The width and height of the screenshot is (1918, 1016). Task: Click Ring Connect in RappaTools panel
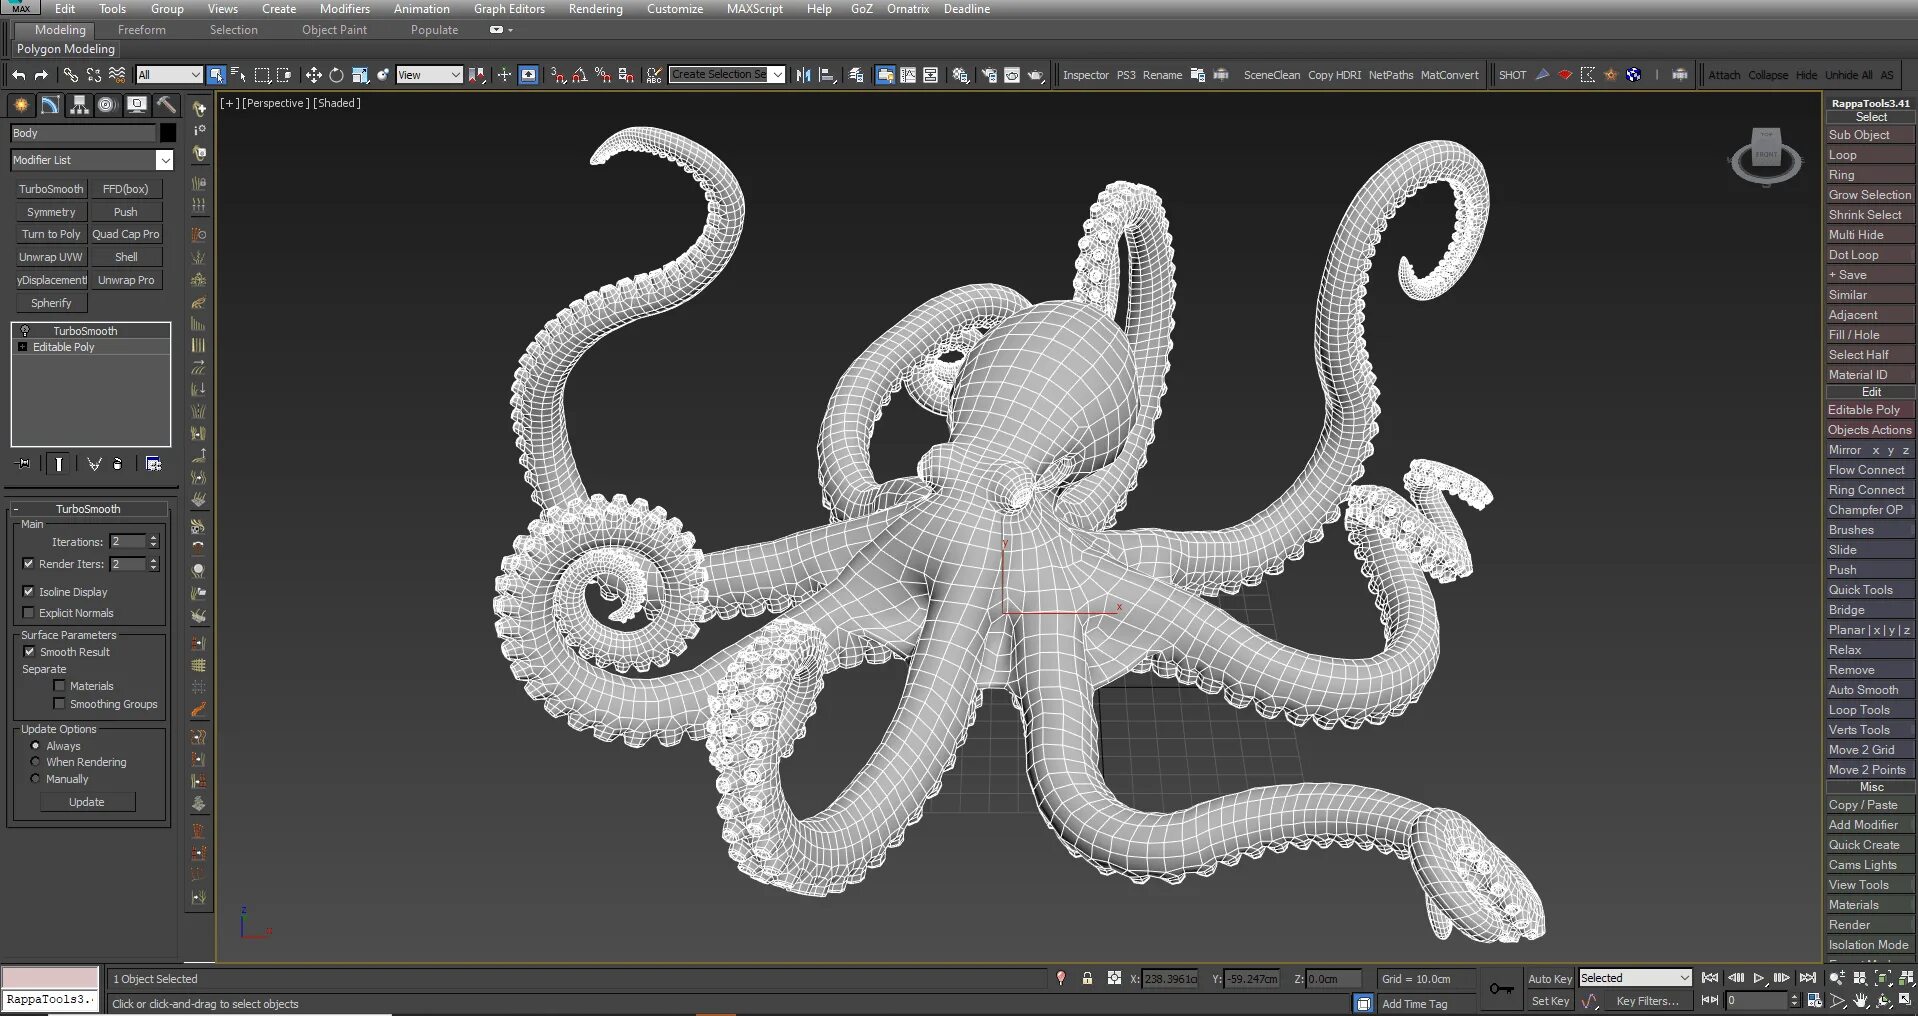tap(1866, 490)
